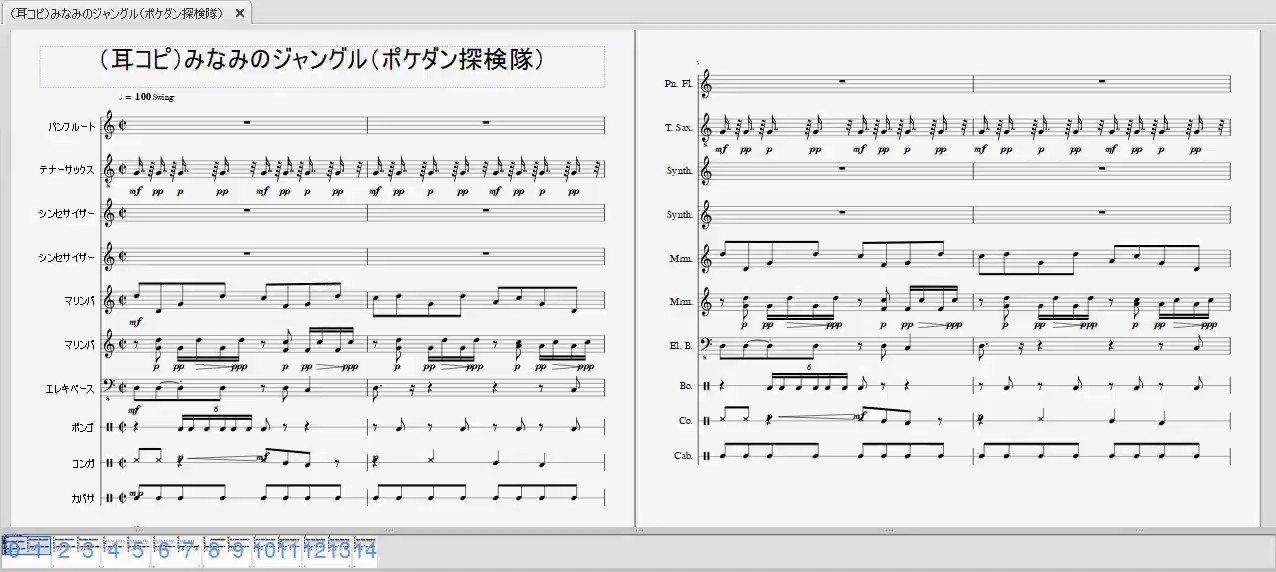Click the Co. short instrument name
1276x572 pixels.
686,421
